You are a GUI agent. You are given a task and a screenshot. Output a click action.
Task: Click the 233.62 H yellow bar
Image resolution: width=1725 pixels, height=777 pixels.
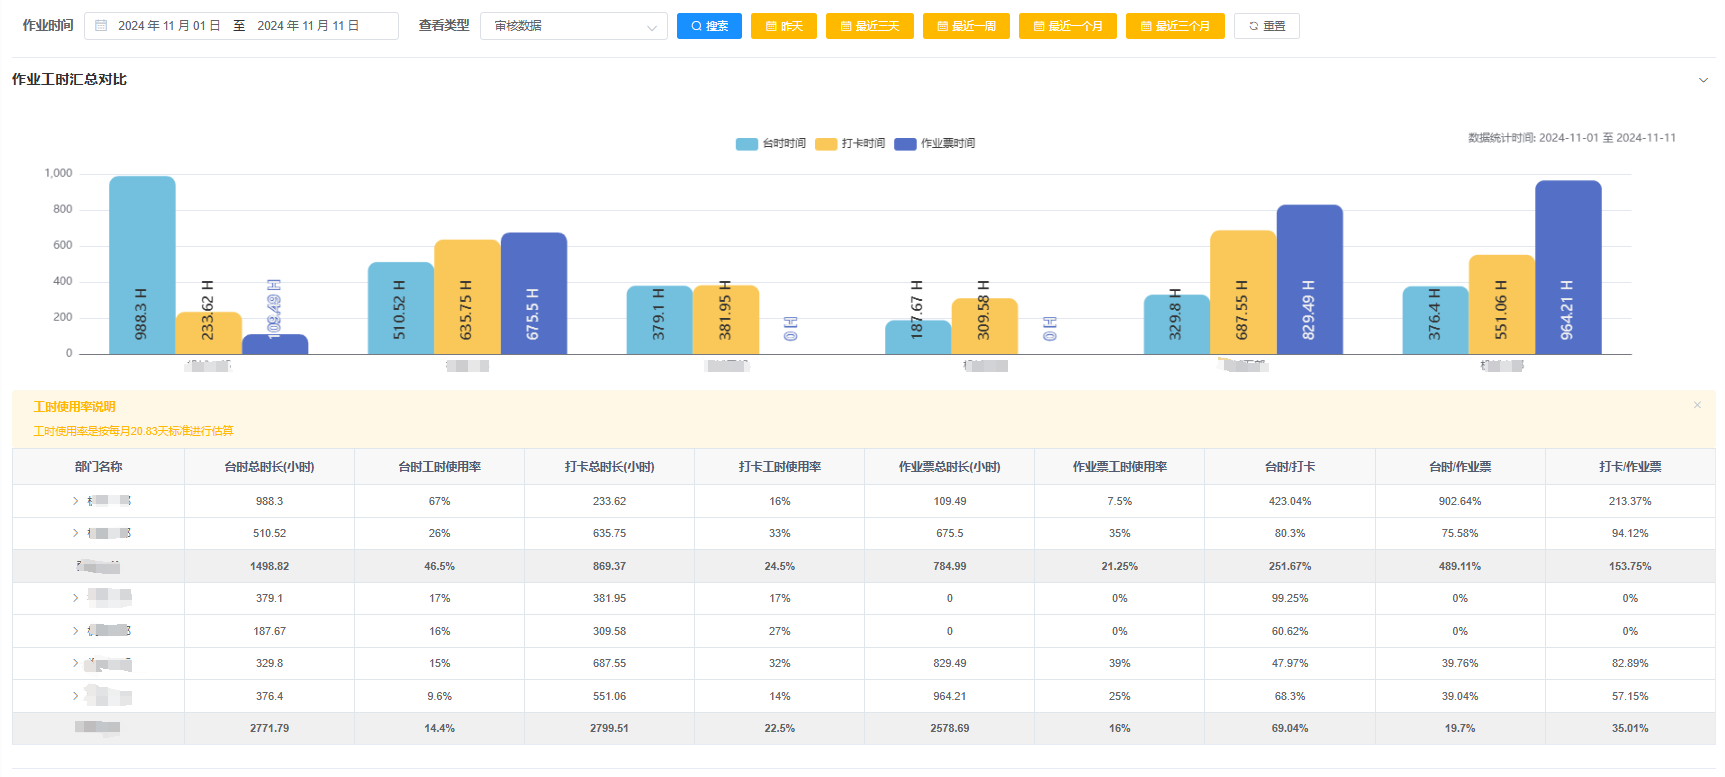[x=209, y=333]
